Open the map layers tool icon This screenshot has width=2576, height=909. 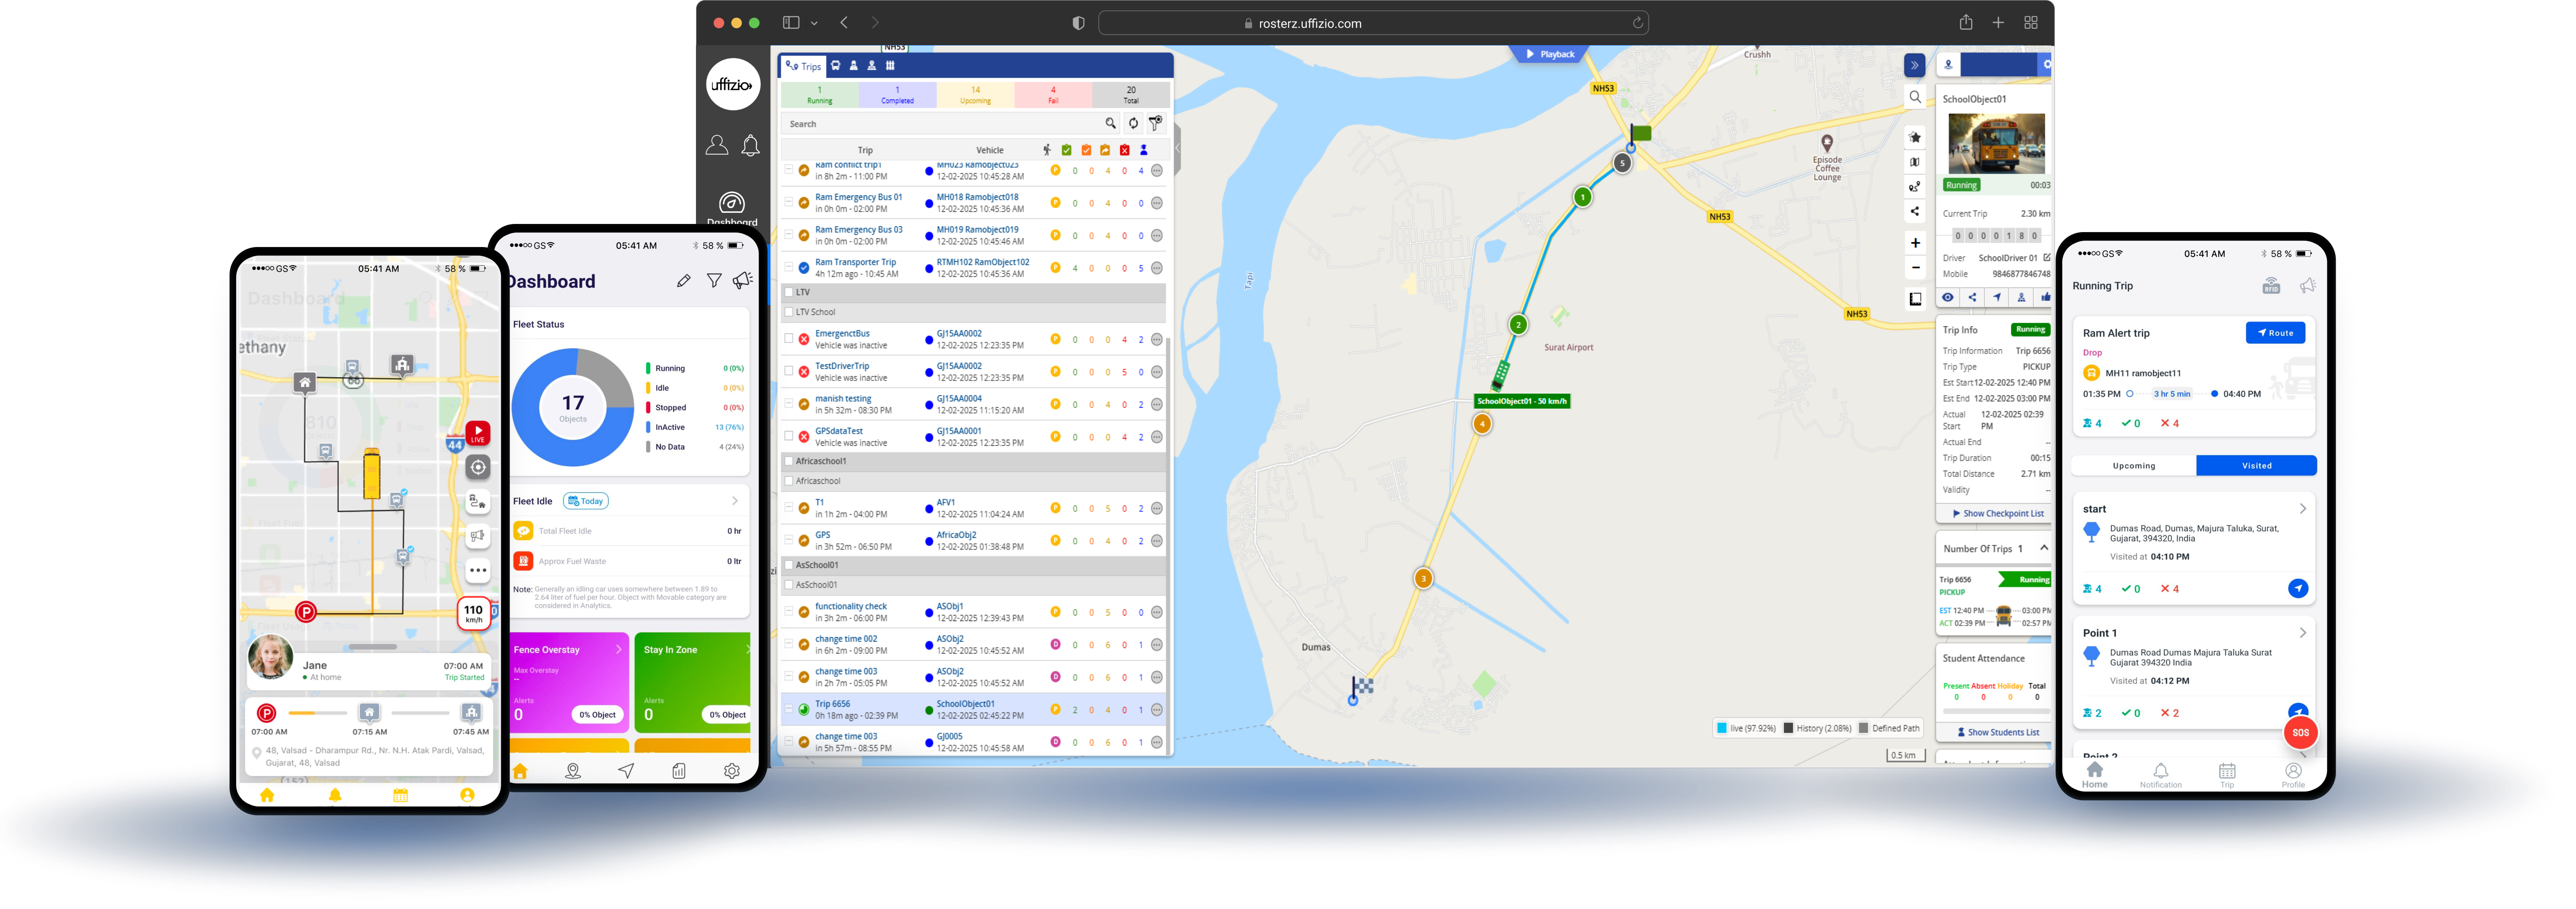(x=1915, y=162)
